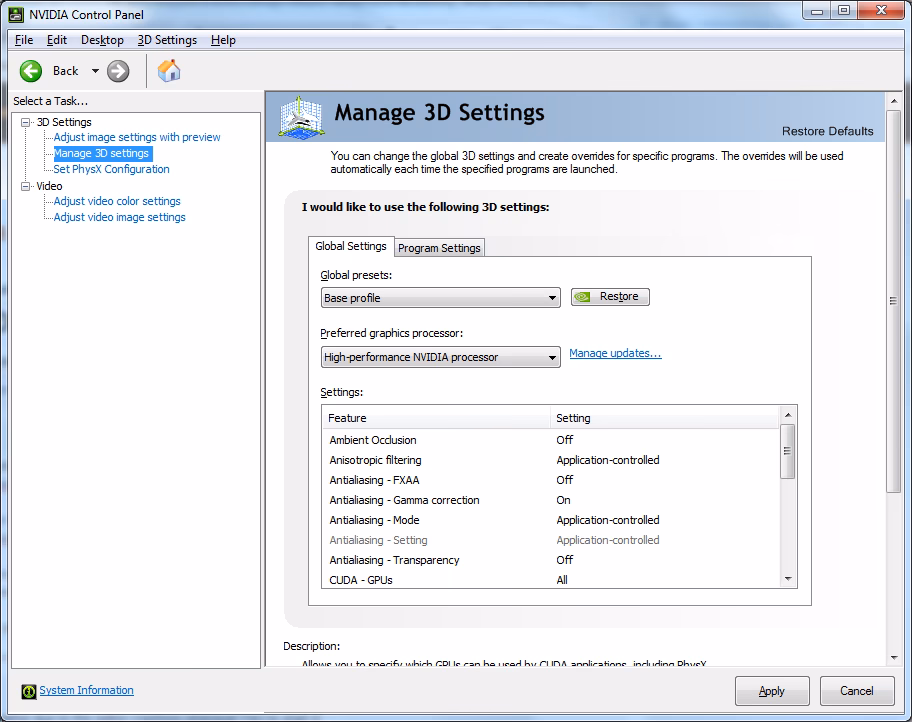Click main panel scroll-down arrow

(x=894, y=658)
